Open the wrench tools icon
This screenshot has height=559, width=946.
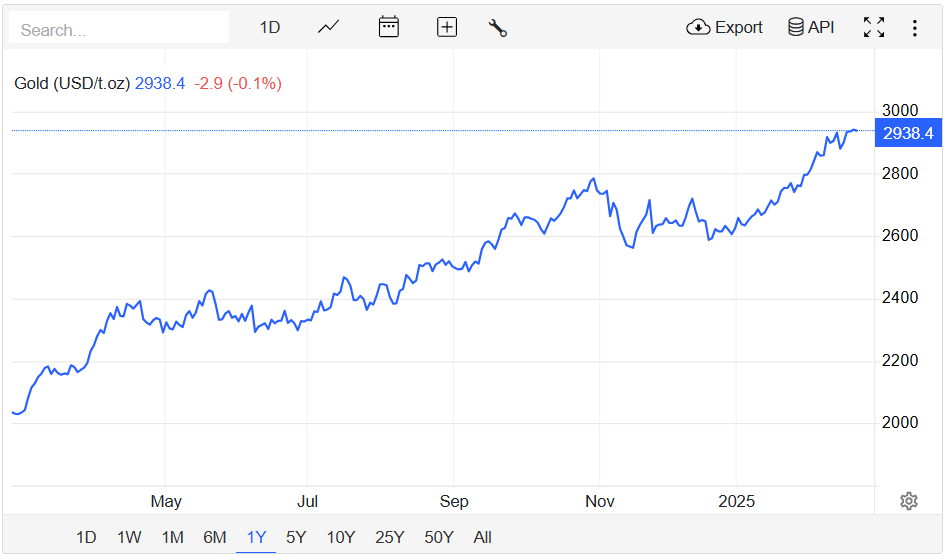498,28
